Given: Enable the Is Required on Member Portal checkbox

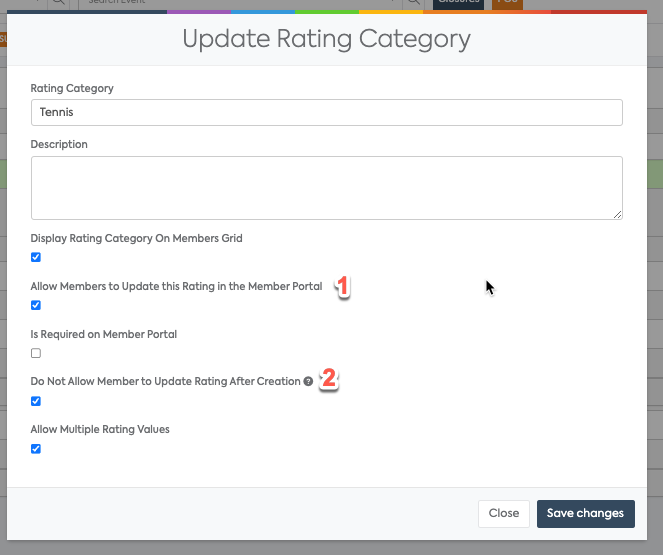Looking at the screenshot, I should [36, 353].
